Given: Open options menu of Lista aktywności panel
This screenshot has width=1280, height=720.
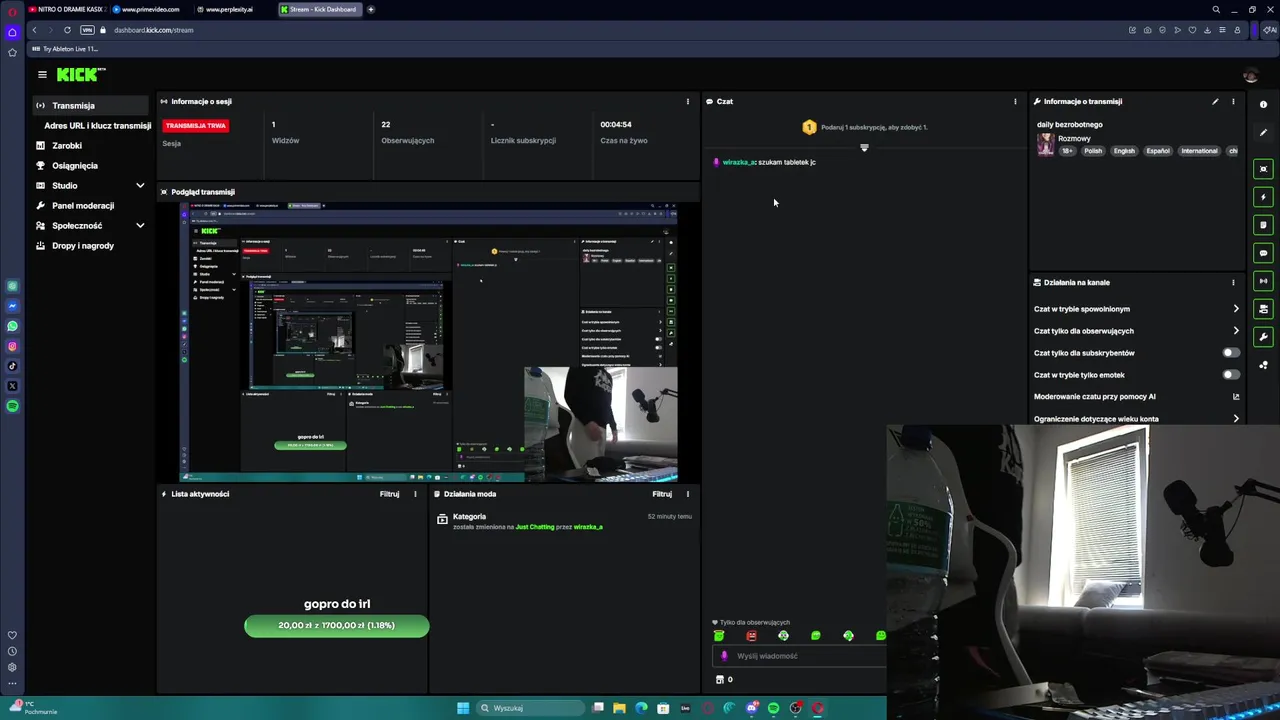Looking at the screenshot, I should pos(415,494).
